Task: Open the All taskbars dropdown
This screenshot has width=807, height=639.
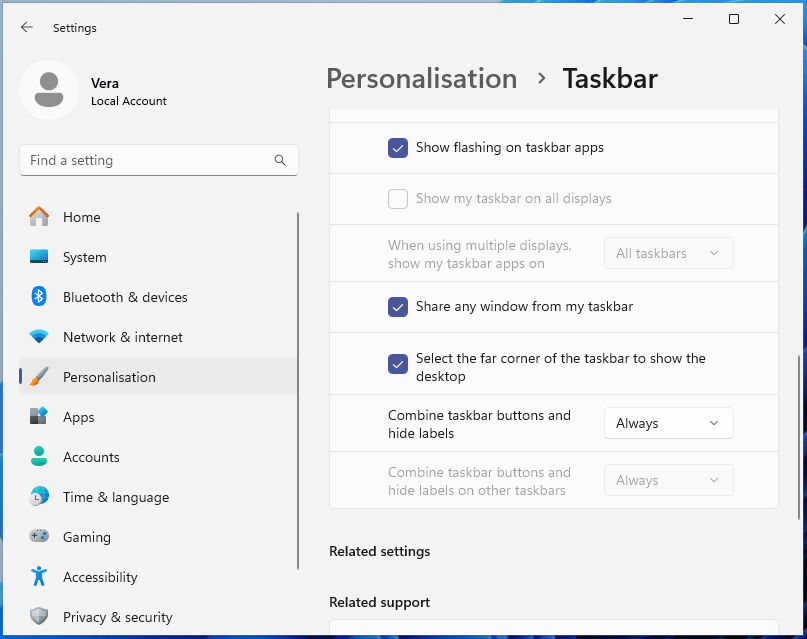Action: tap(668, 252)
